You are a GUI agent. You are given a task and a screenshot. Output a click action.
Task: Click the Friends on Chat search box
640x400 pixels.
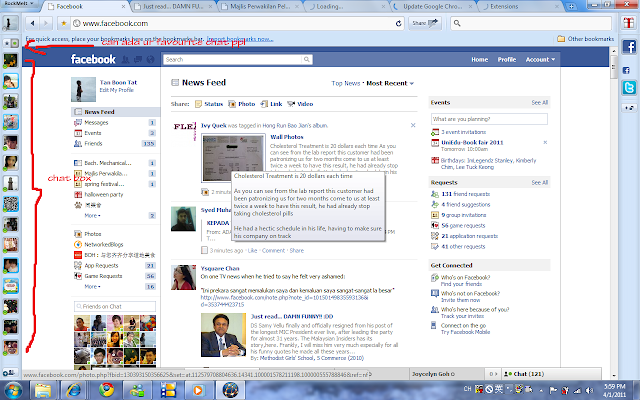pos(115,307)
